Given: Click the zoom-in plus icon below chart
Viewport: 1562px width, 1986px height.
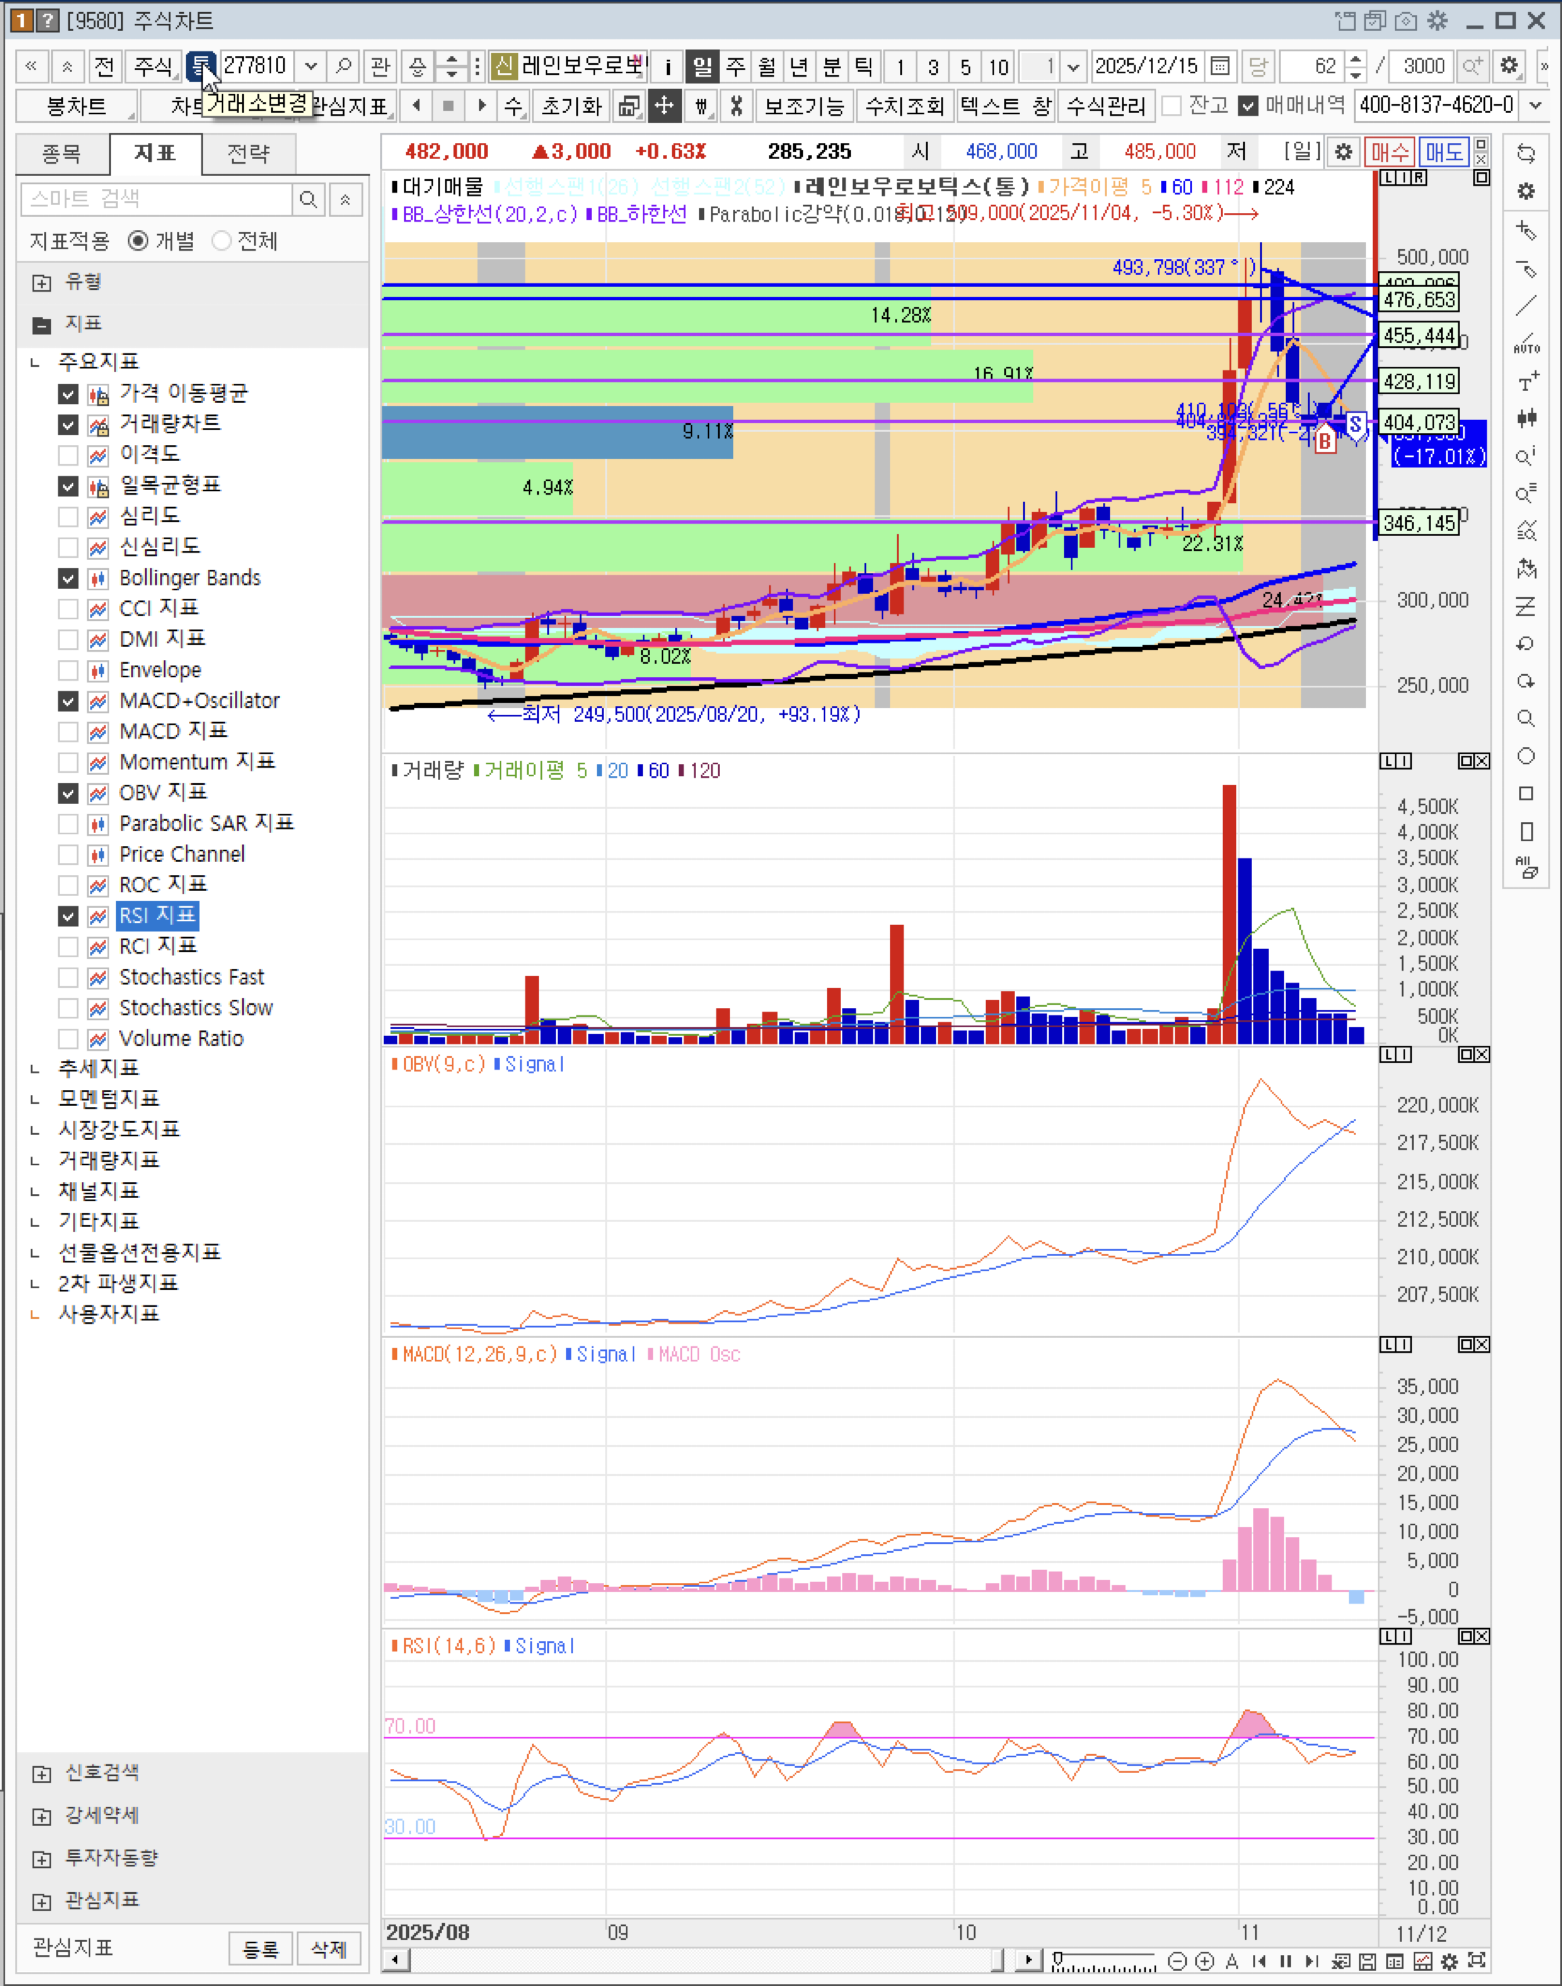Looking at the screenshot, I should point(1204,1961).
